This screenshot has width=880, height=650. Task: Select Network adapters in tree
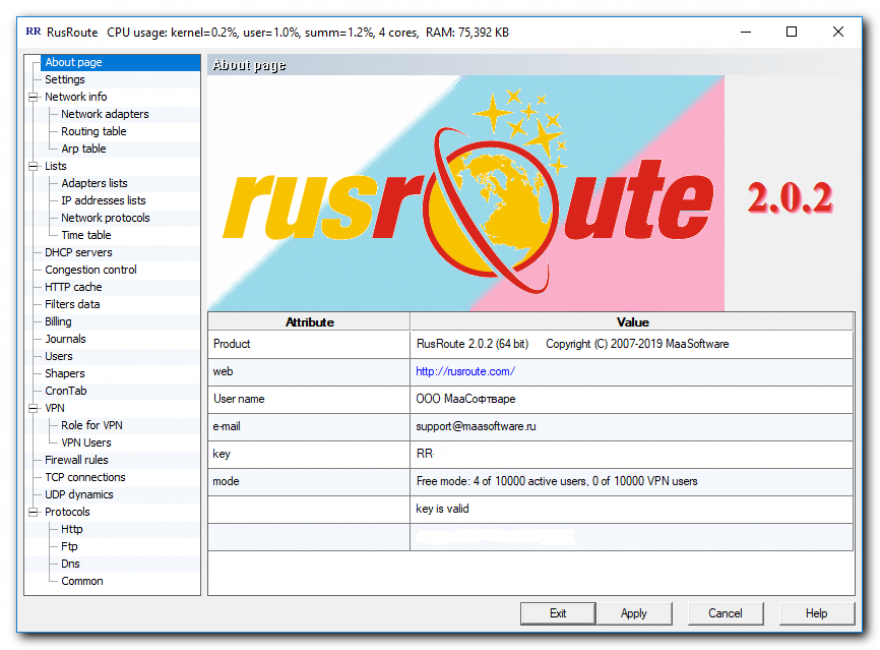104,114
